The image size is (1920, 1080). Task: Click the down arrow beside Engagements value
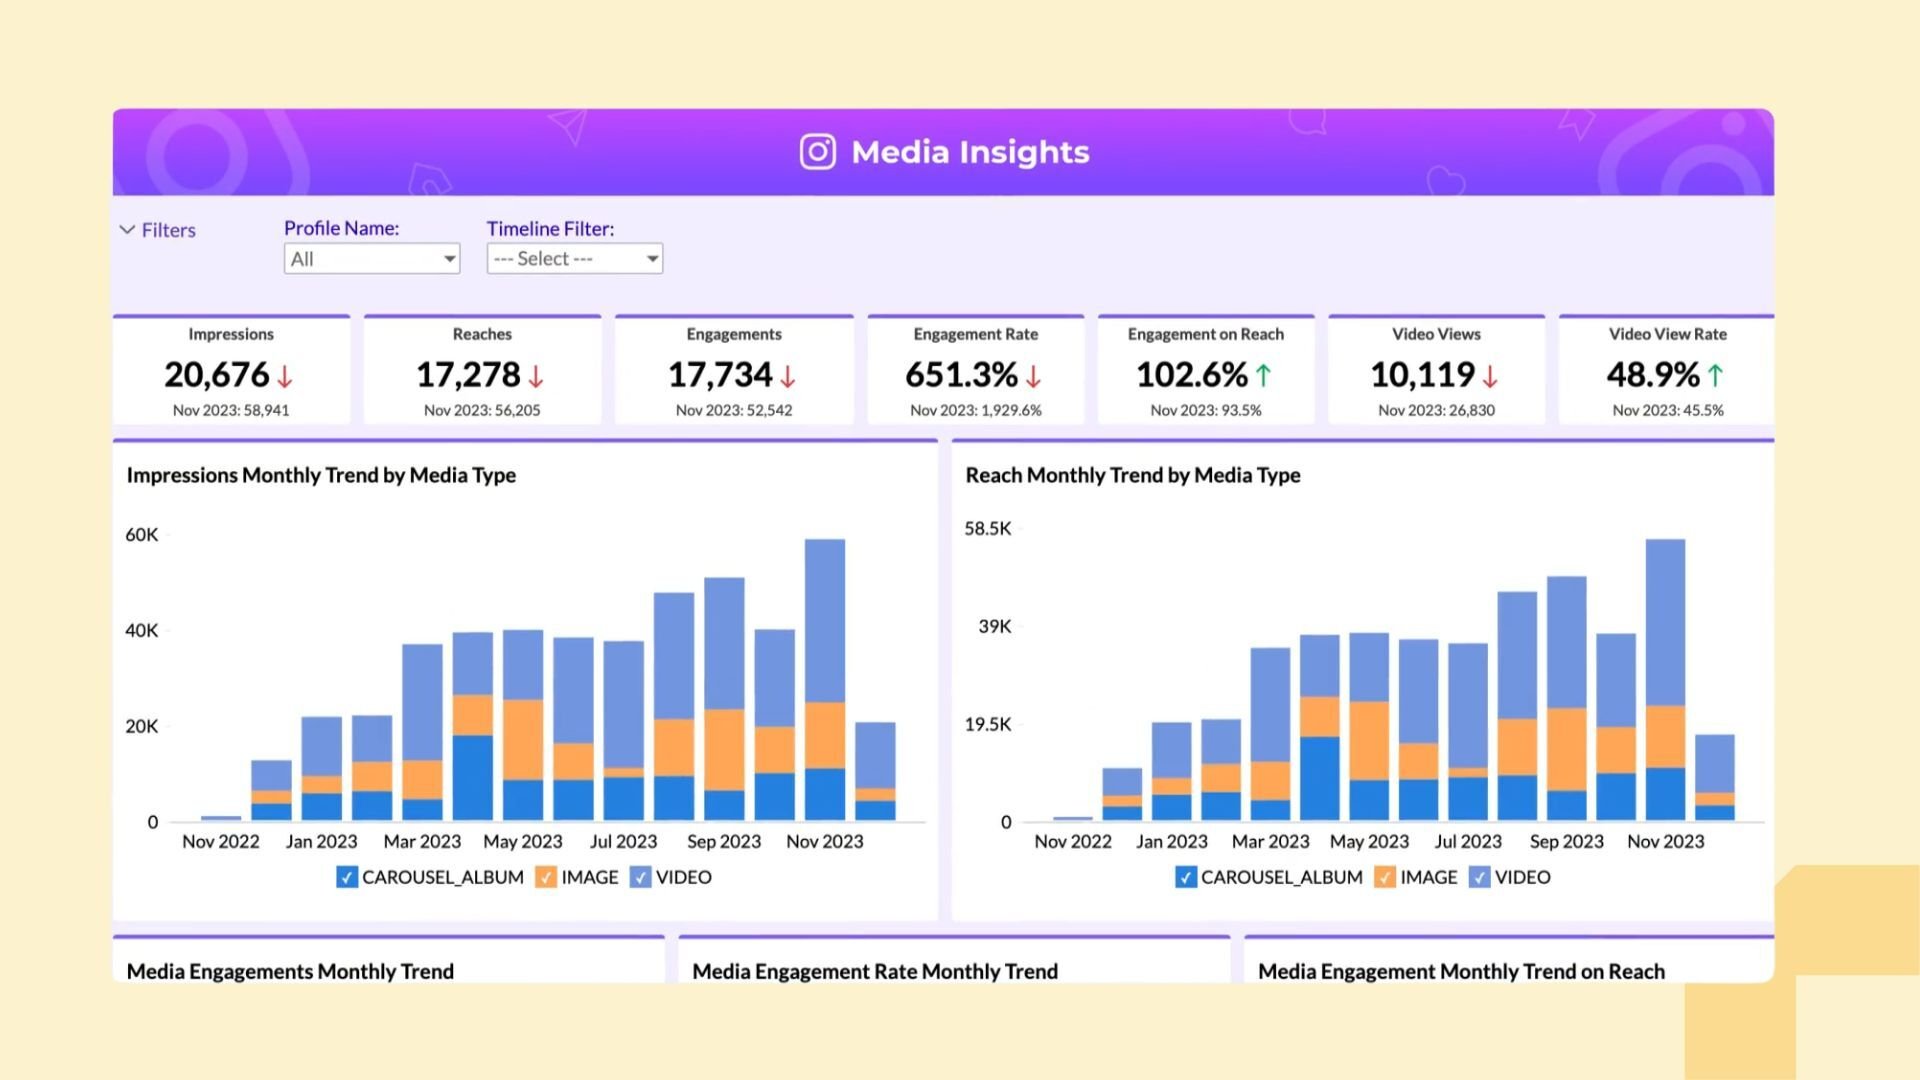coord(788,377)
